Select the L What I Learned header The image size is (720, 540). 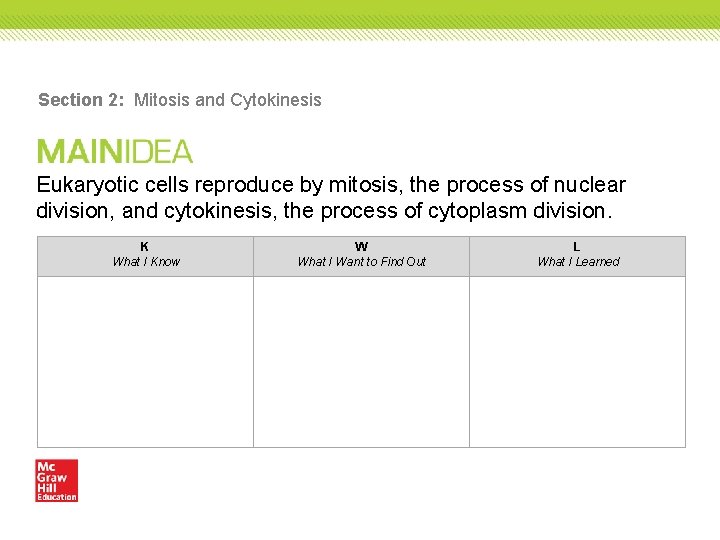pyautogui.click(x=578, y=256)
